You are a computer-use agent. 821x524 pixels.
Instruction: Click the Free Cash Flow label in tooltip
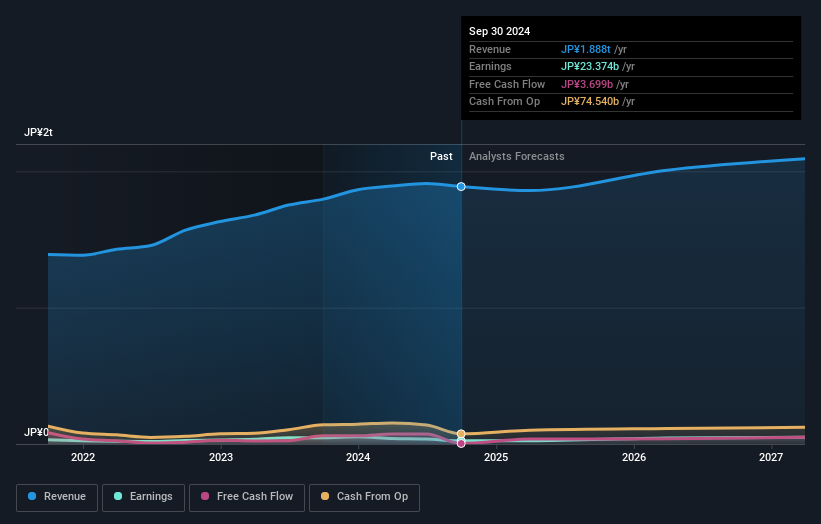point(507,84)
